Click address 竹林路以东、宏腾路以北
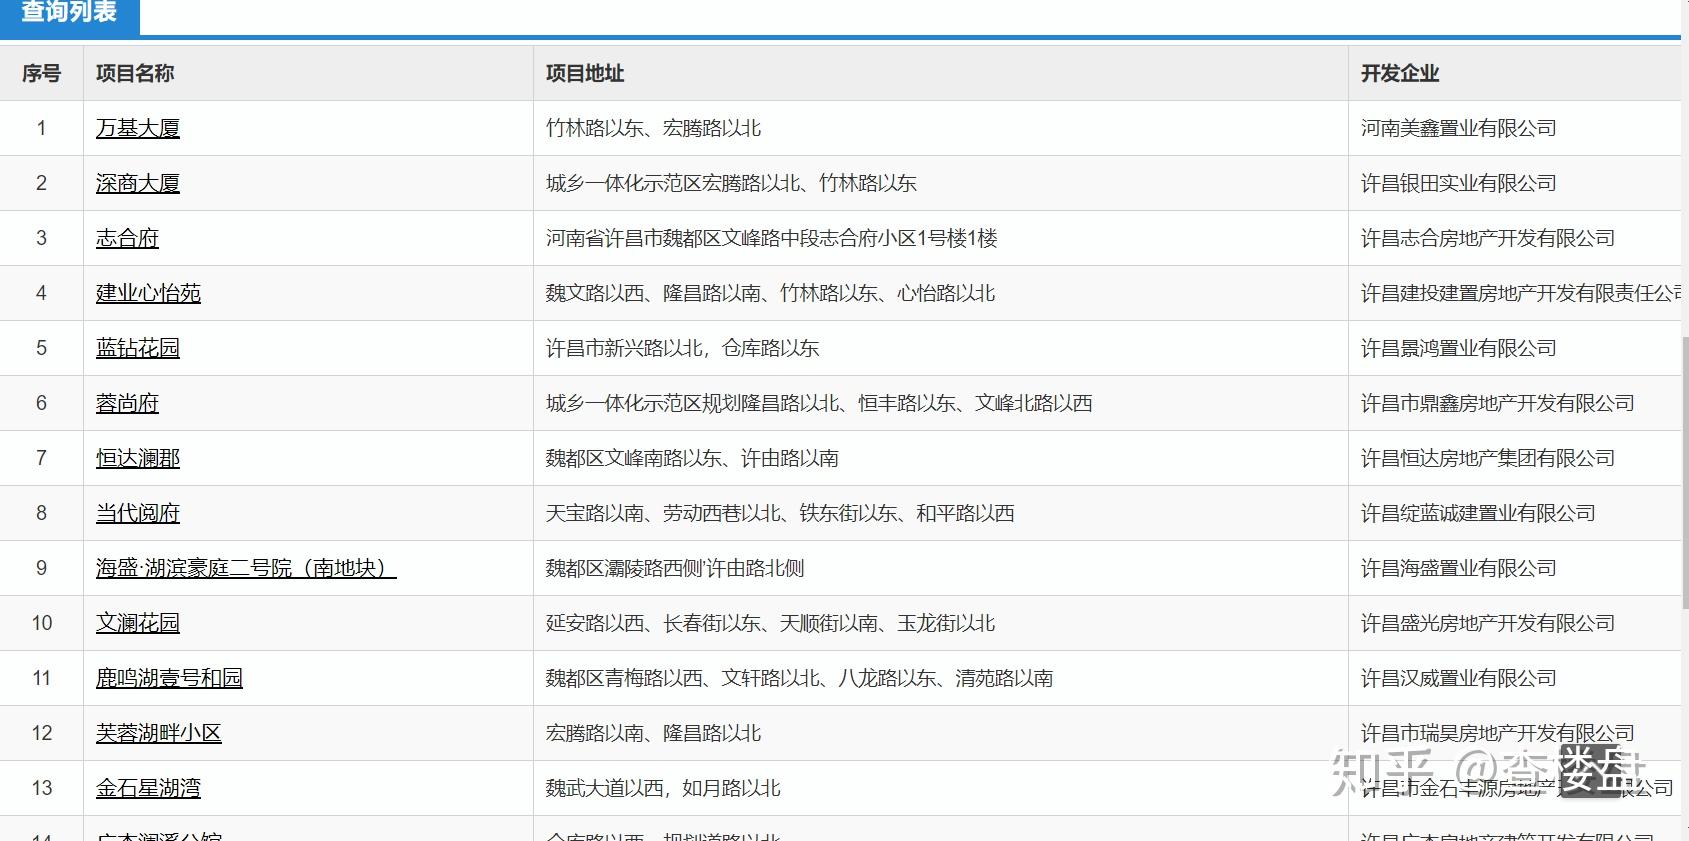 click(654, 128)
